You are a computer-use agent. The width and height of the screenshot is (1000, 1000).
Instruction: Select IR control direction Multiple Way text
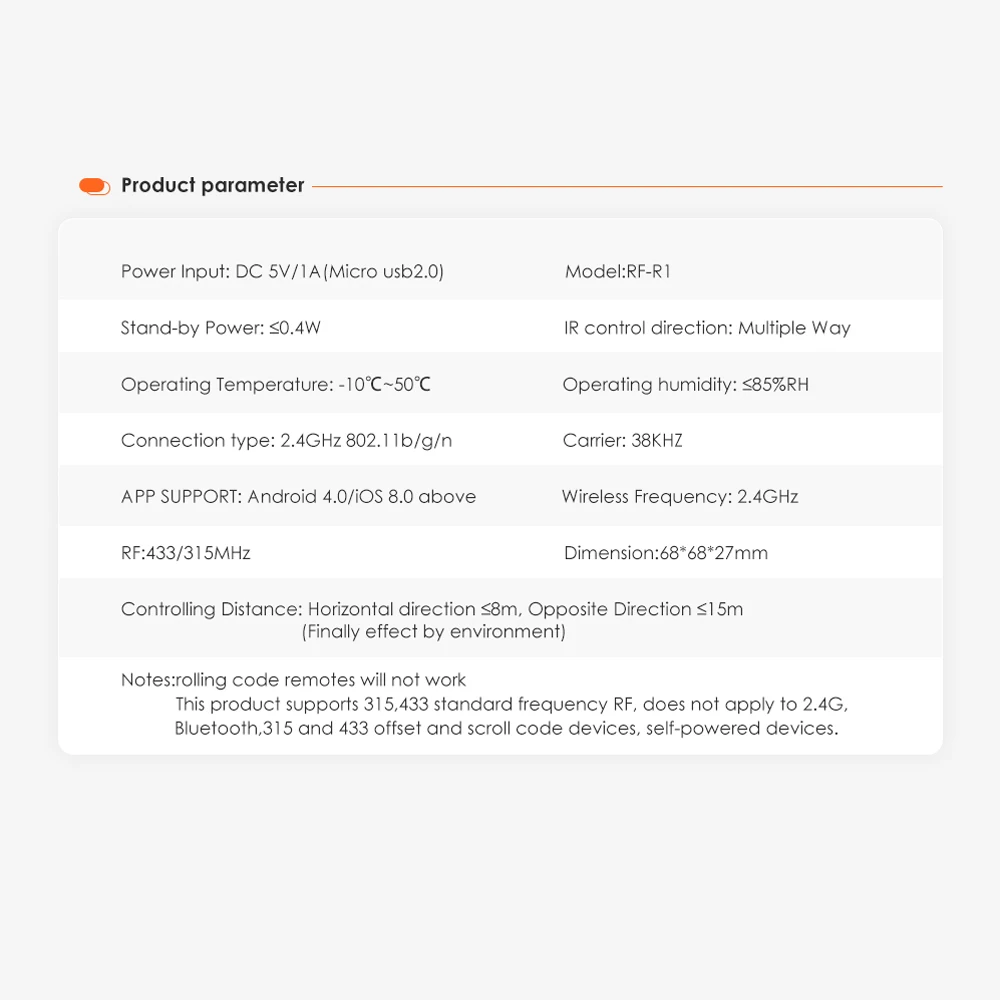click(x=707, y=328)
